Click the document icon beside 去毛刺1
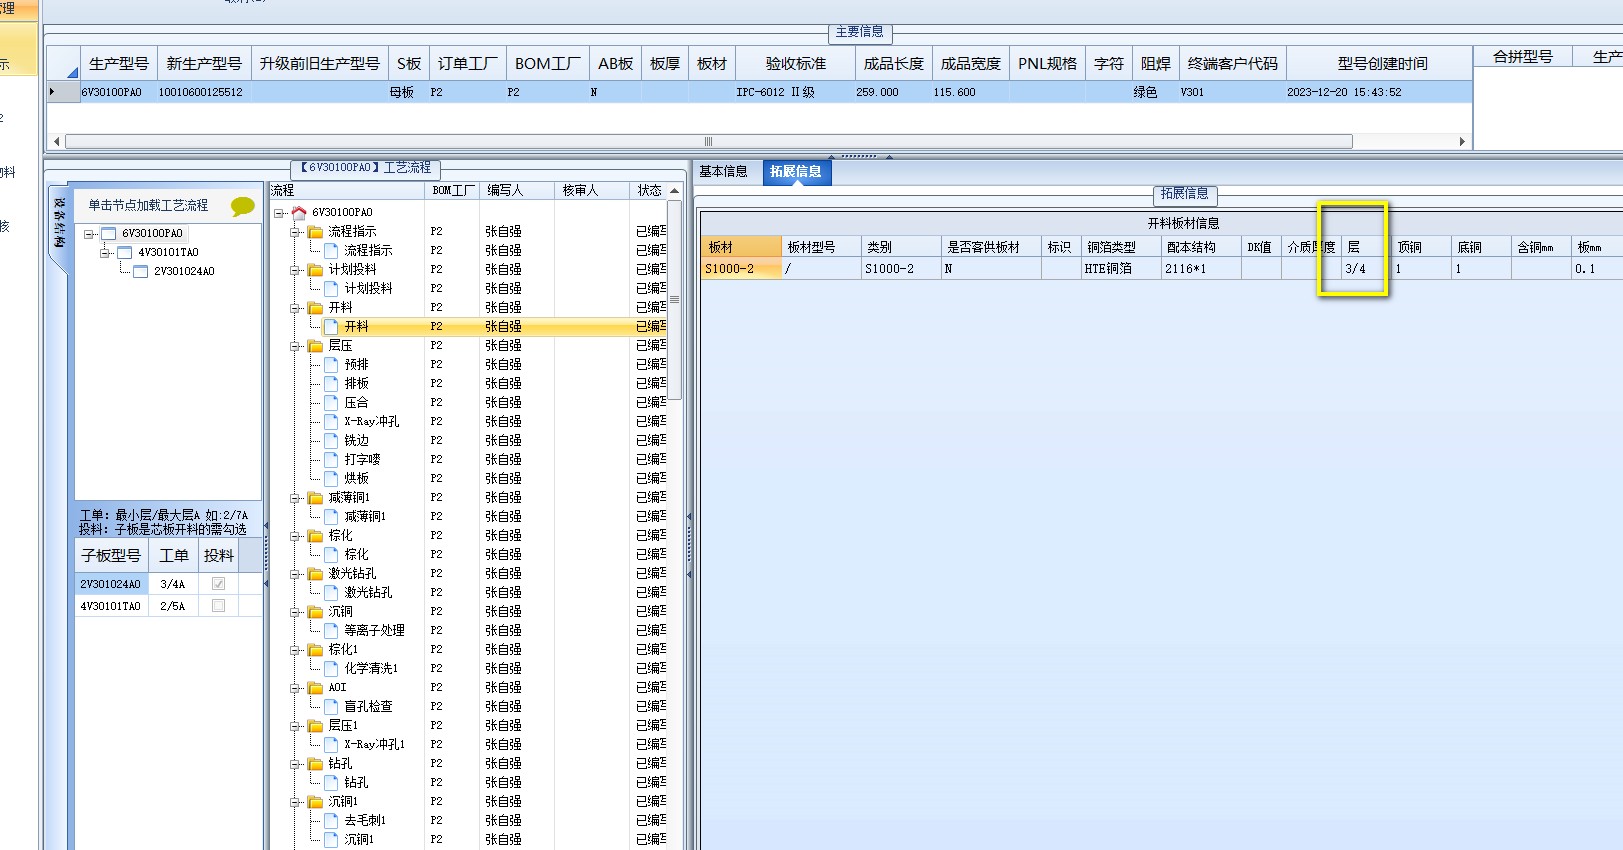Viewport: 1623px width, 850px height. 331,820
